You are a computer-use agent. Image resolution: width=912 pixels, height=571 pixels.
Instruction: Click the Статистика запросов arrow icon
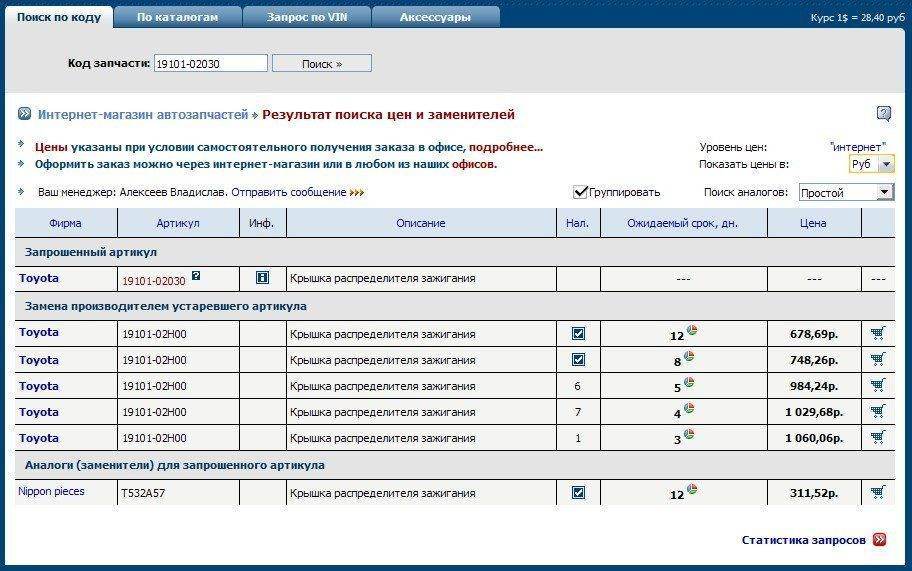click(x=879, y=540)
